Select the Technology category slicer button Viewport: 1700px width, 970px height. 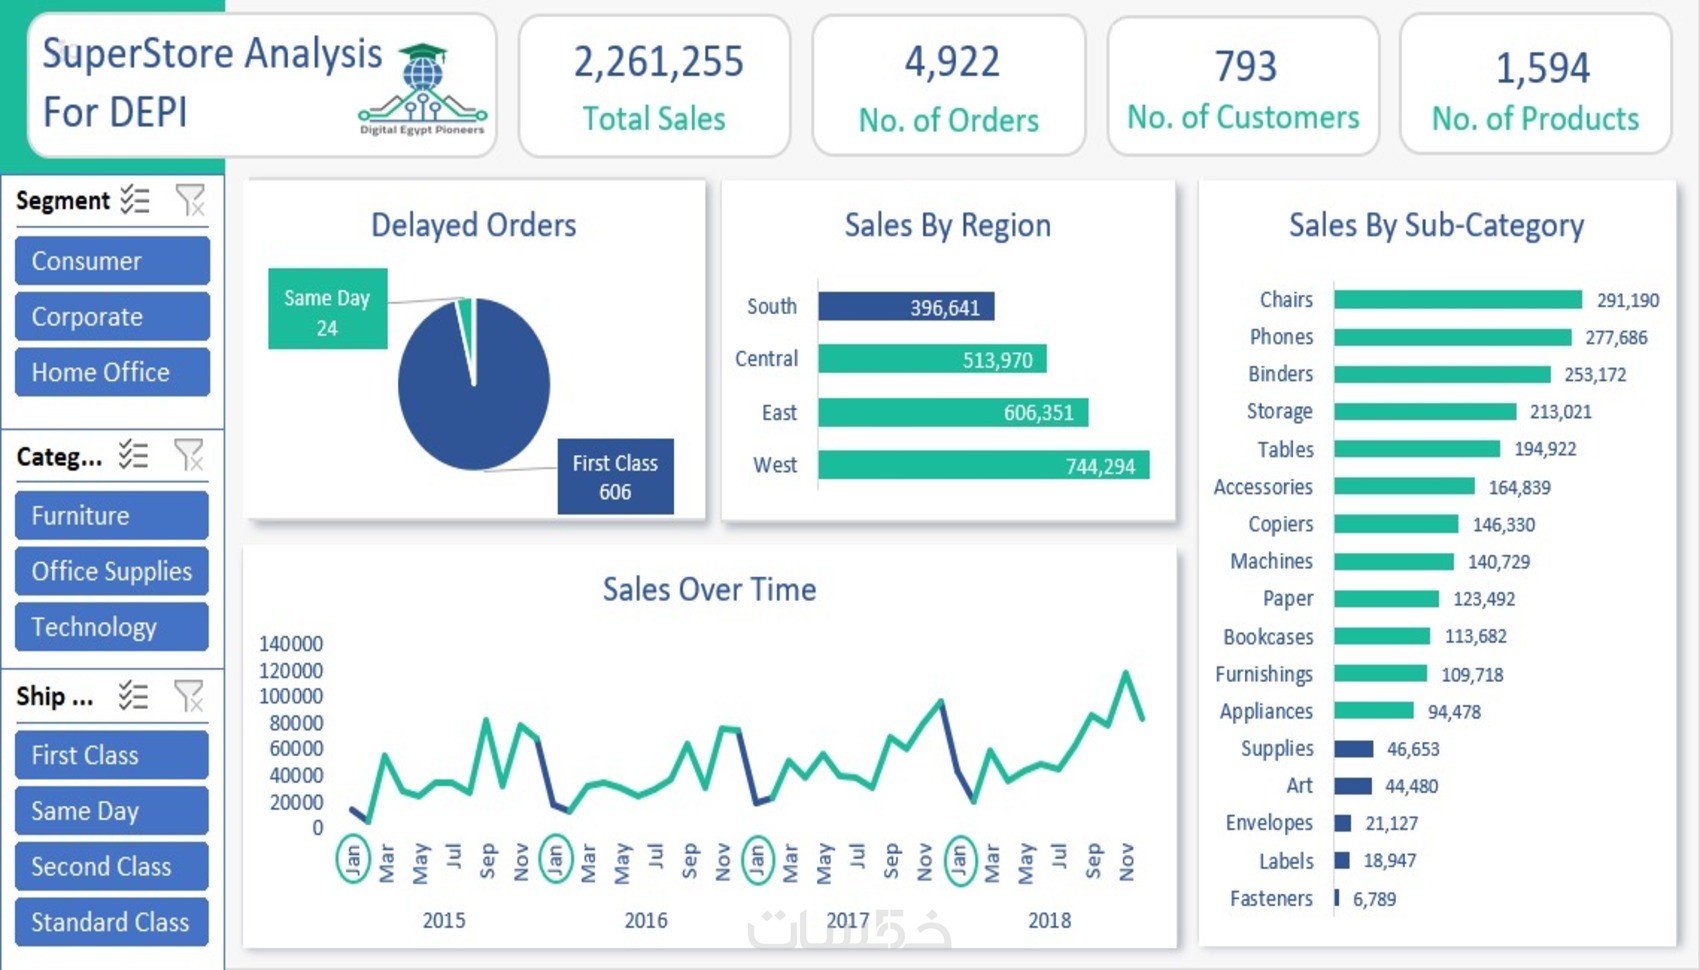112,627
